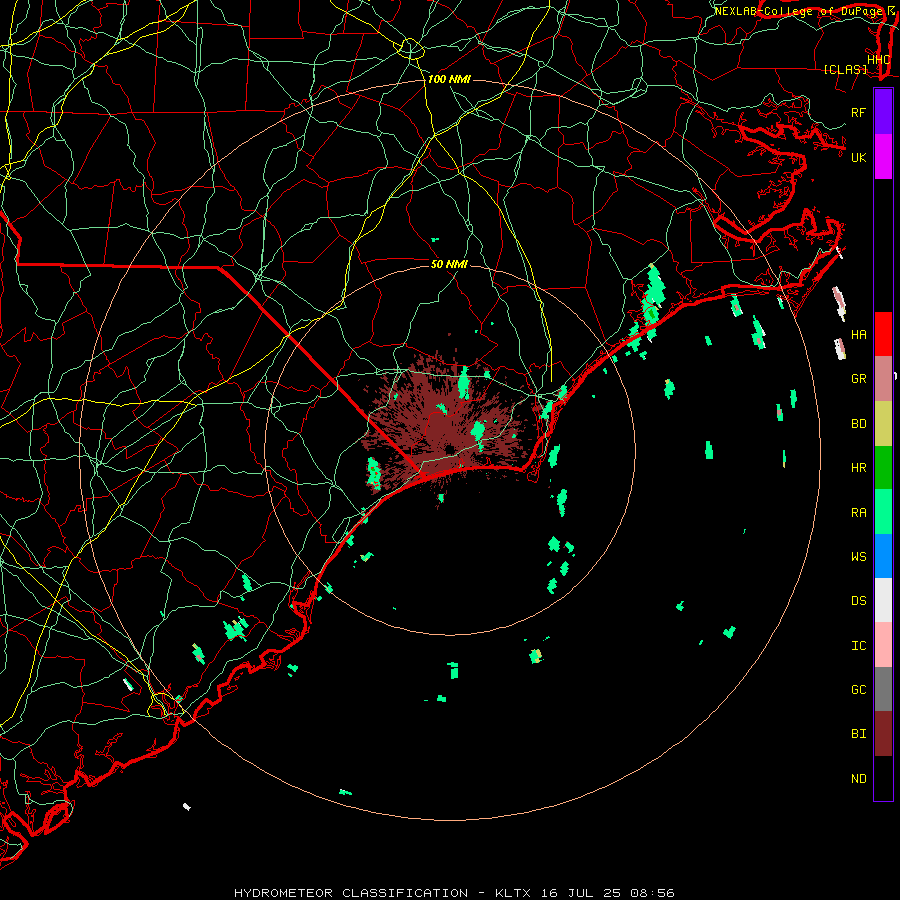Click the 'RA' legend label
The height and width of the screenshot is (900, 900).
tap(858, 513)
